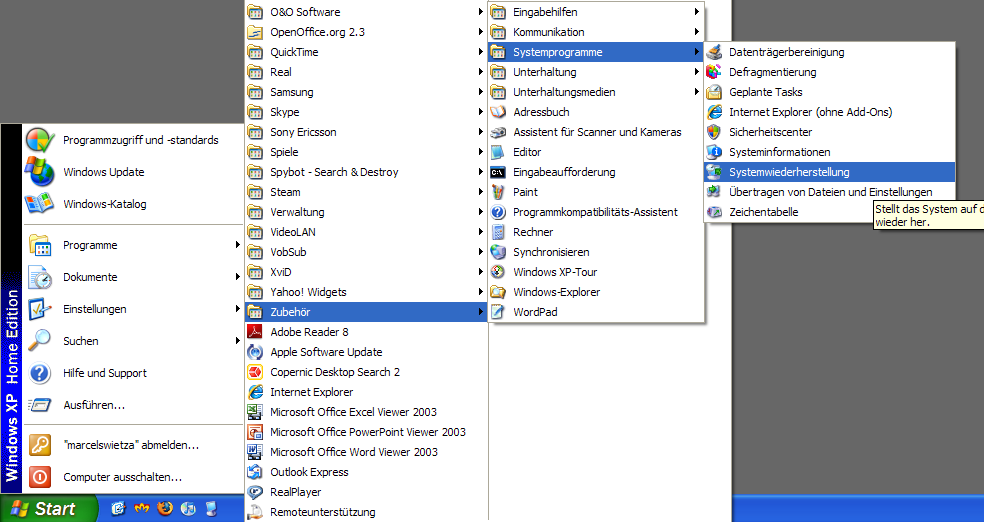Open the Sony Ericsson menu entry
This screenshot has height=523, width=985.
click(x=366, y=132)
